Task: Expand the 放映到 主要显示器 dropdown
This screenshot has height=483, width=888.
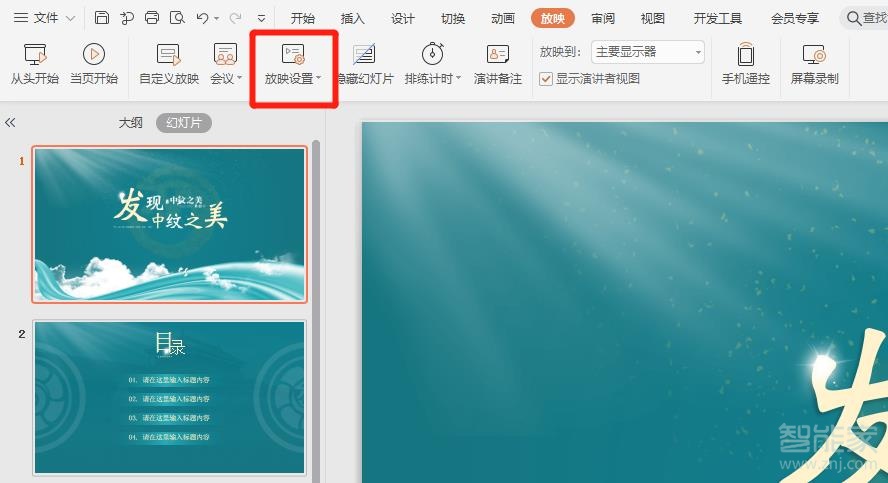Action: click(x=698, y=52)
